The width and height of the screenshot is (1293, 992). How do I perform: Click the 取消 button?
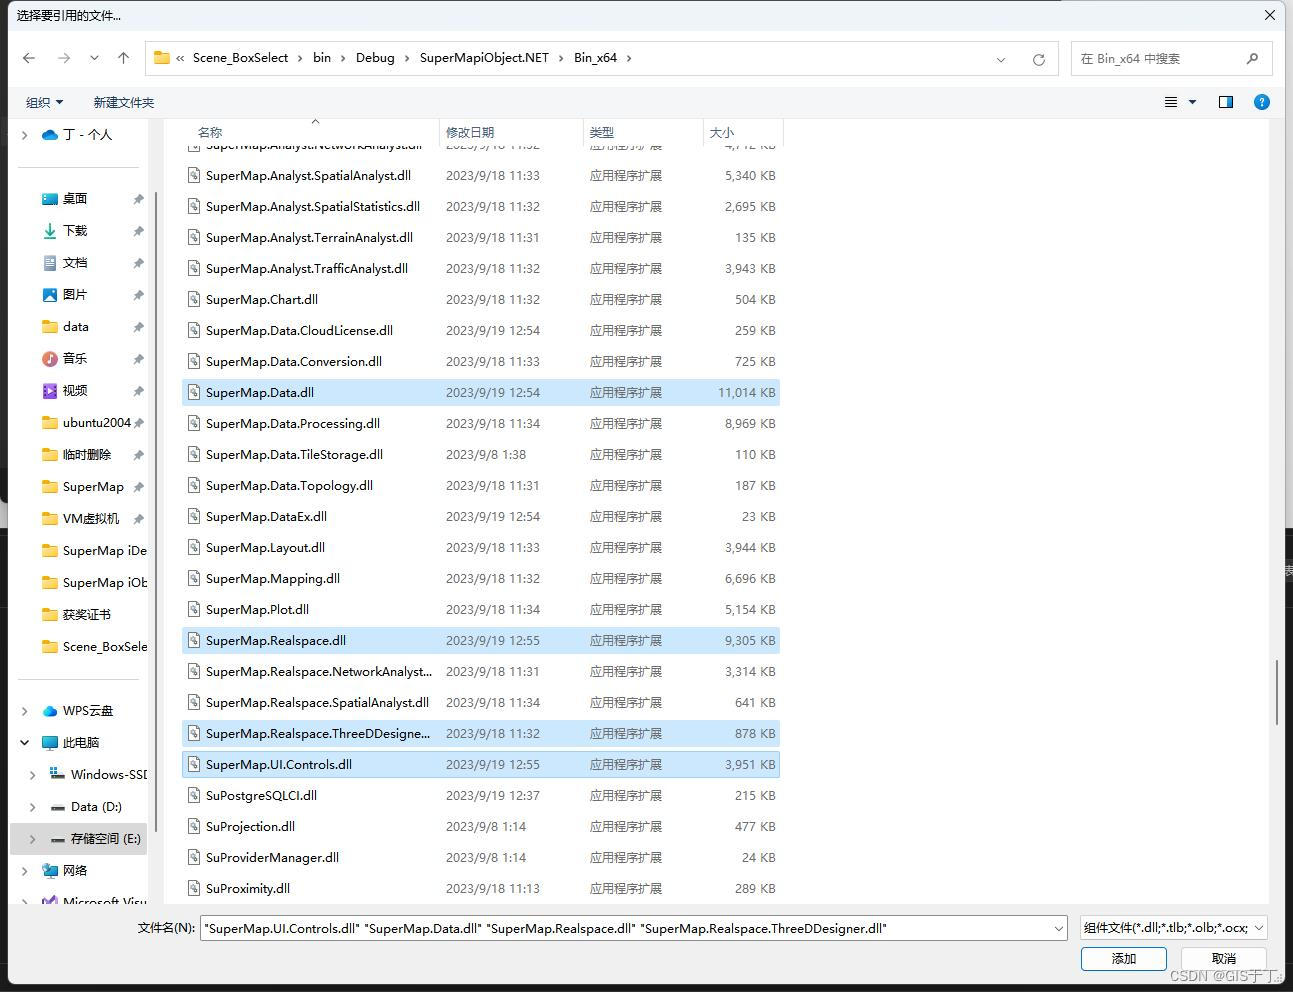click(1224, 958)
